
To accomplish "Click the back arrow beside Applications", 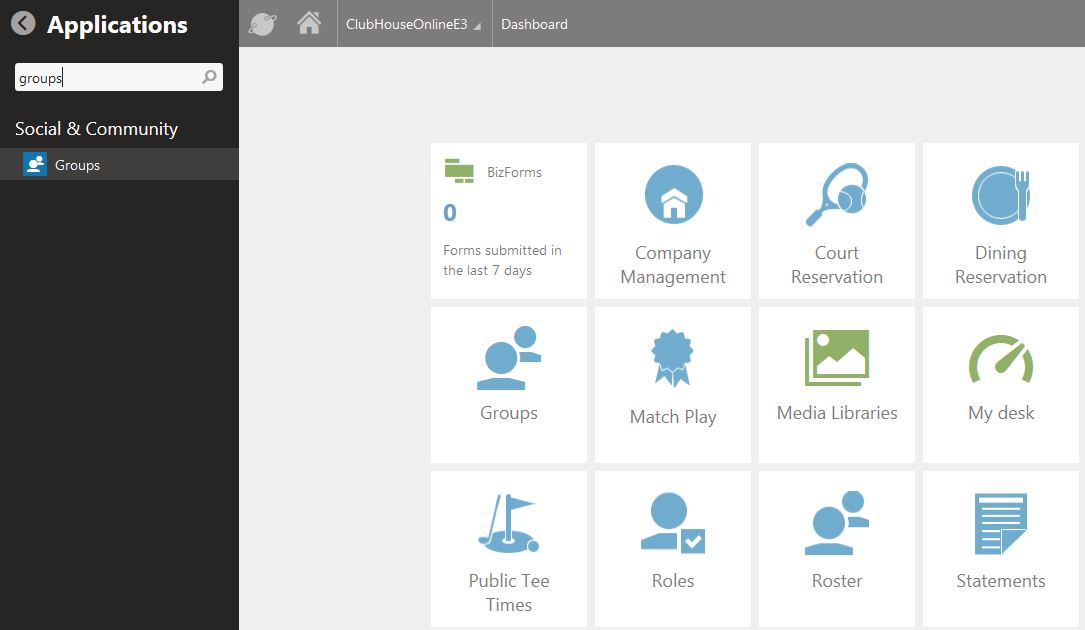I will 23,24.
